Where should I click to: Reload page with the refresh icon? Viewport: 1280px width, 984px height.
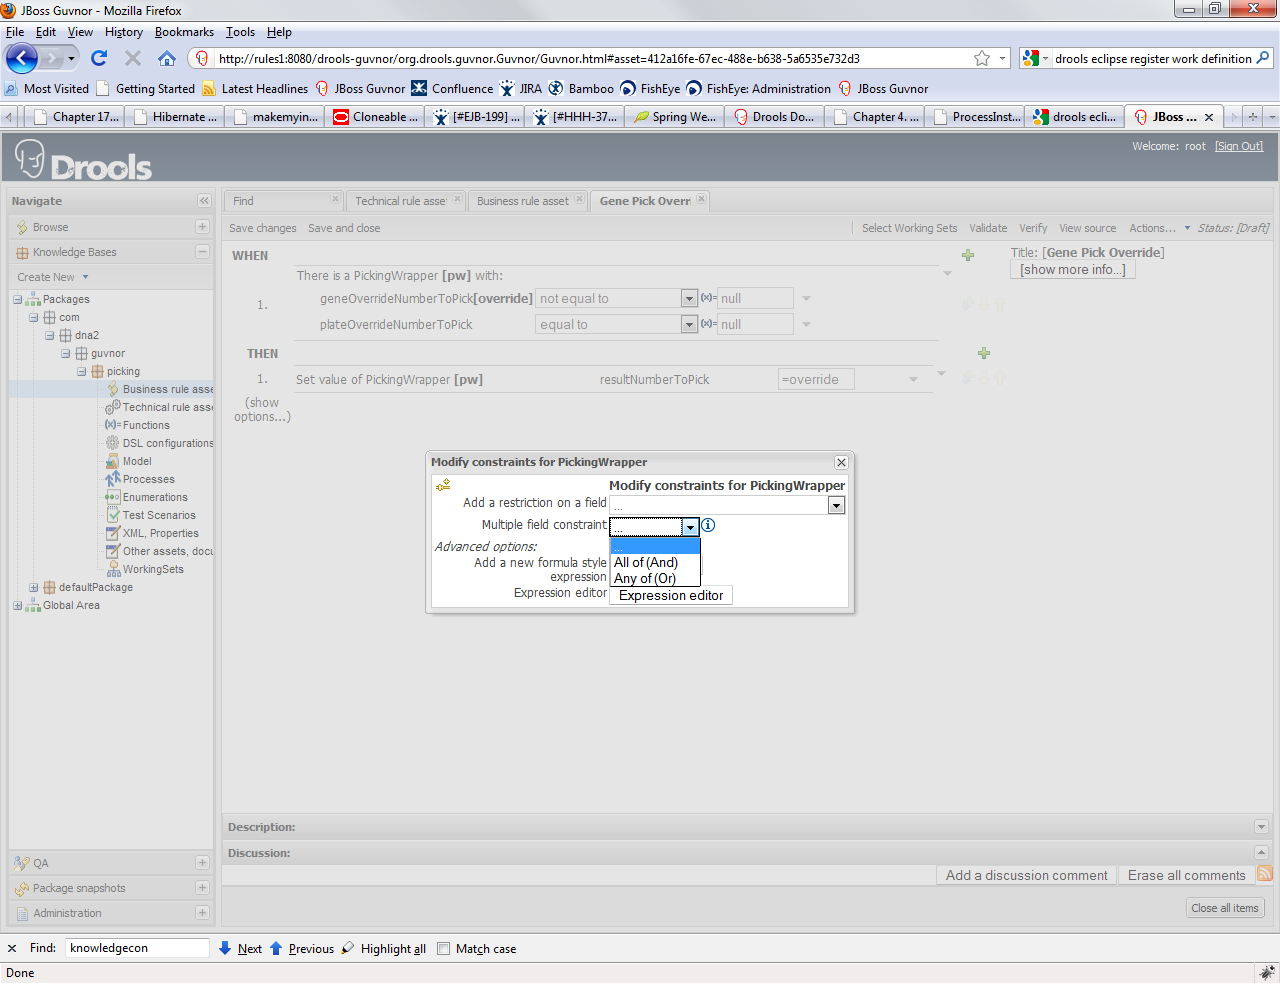pyautogui.click(x=99, y=58)
